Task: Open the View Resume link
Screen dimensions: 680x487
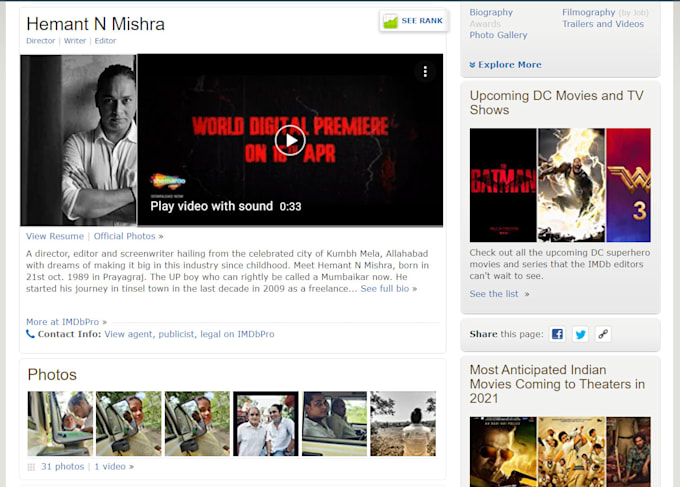Action: [55, 236]
